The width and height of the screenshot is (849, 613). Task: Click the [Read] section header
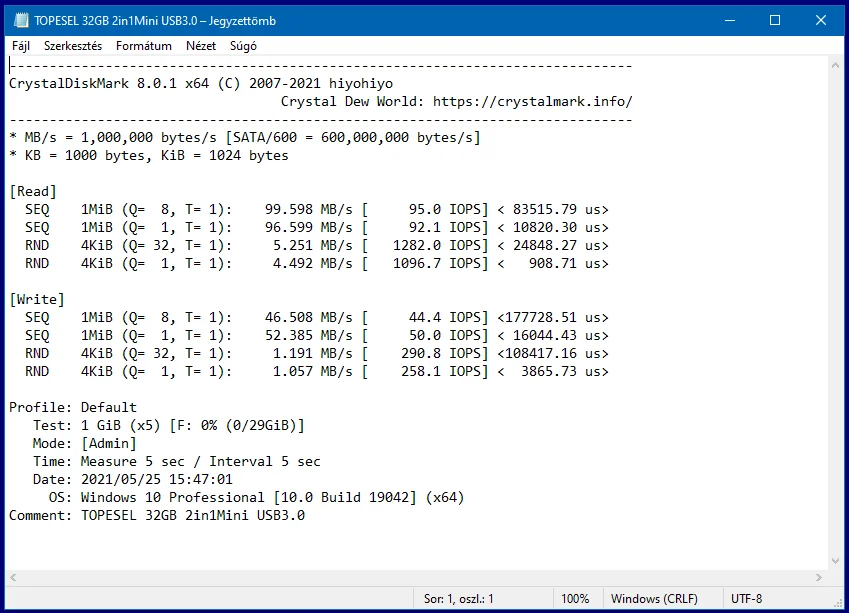click(32, 191)
